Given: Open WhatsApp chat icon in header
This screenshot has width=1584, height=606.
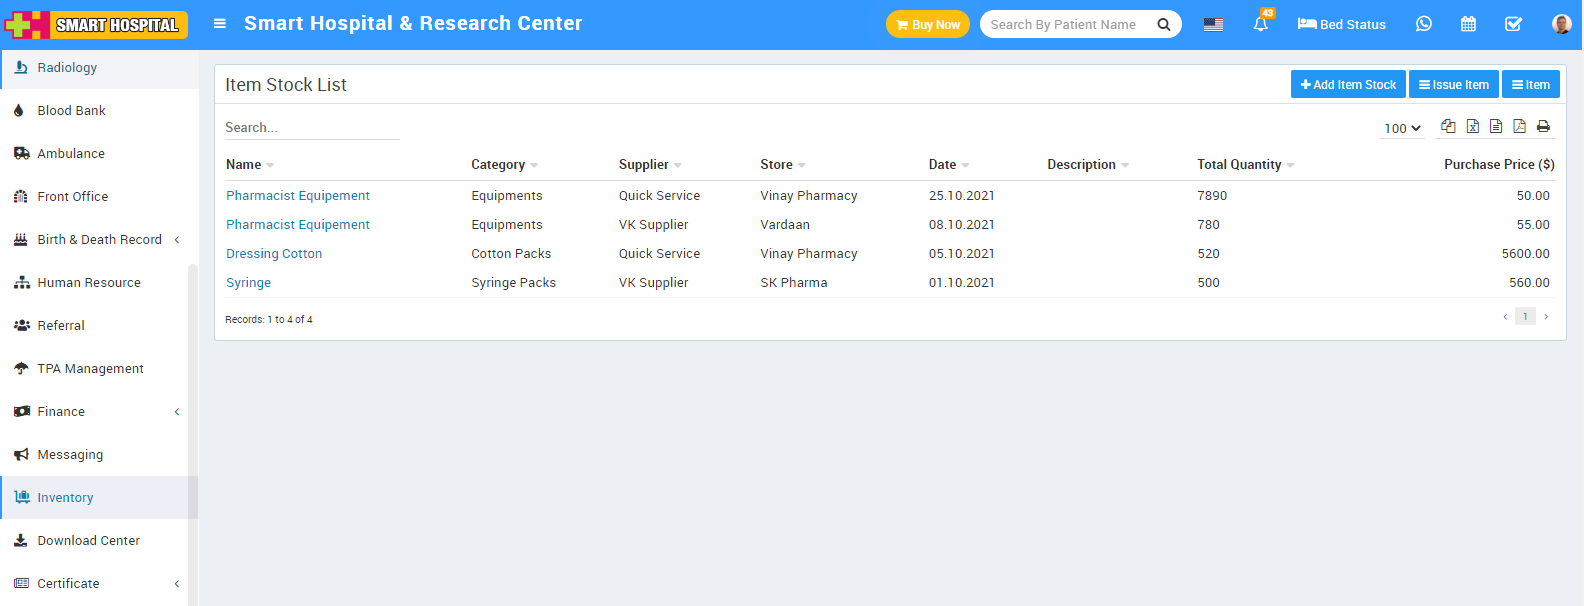Looking at the screenshot, I should pos(1423,24).
